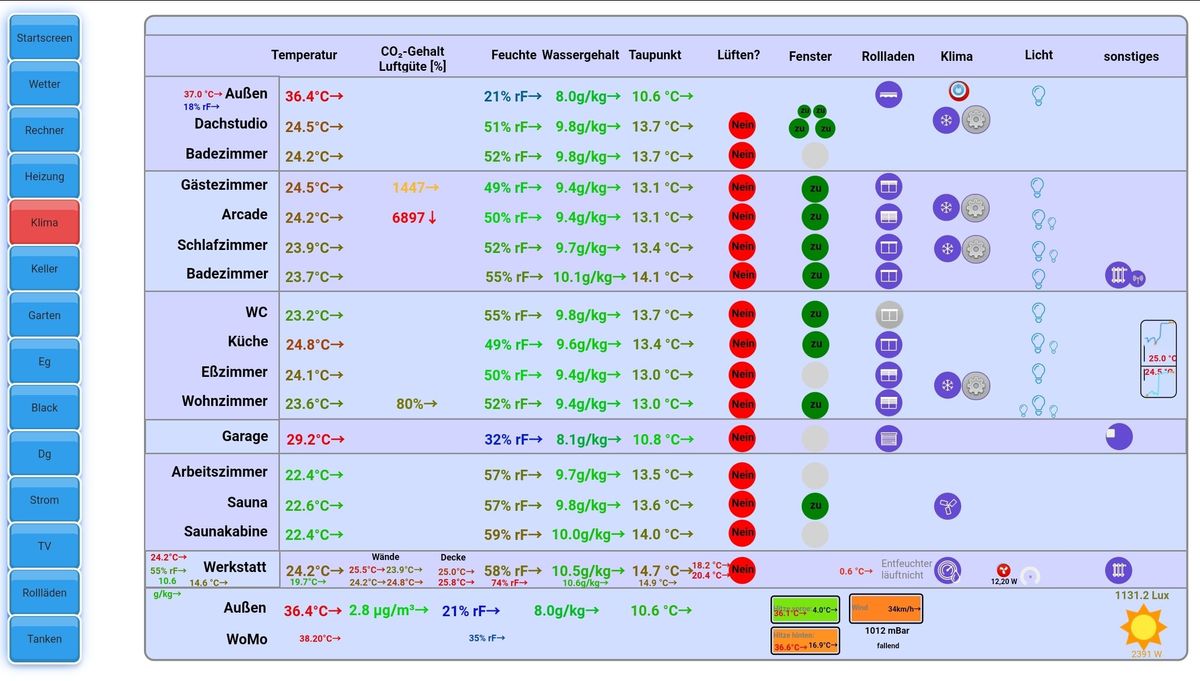Screen dimensions: 1200x681
Task: Open the Rollläden page
Action: tap(44, 593)
